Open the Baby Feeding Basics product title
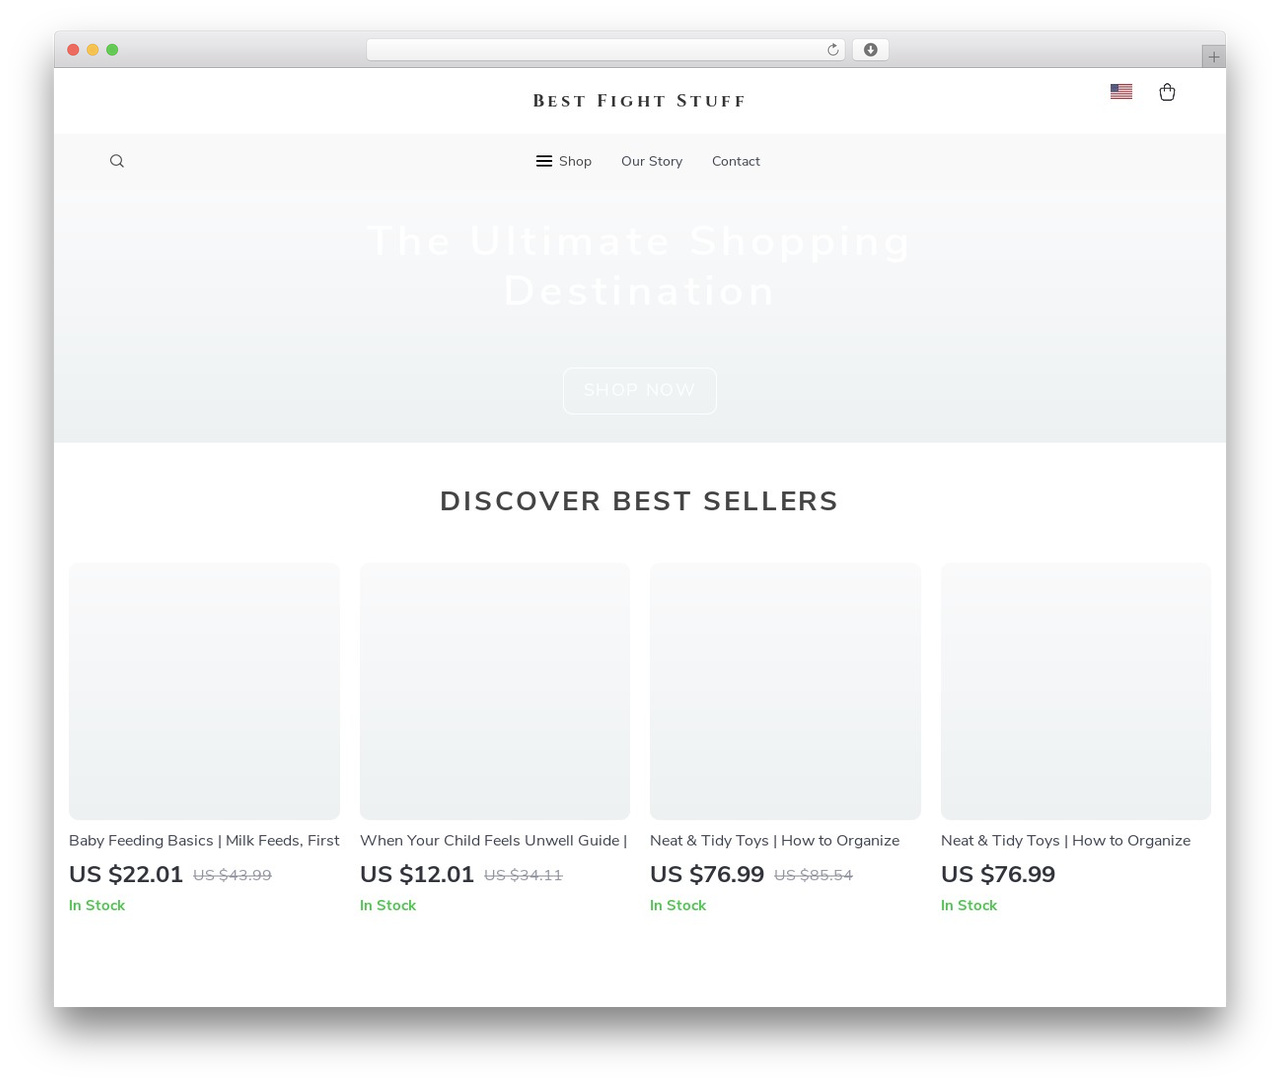Image resolution: width=1280 pixels, height=1084 pixels. 204,841
